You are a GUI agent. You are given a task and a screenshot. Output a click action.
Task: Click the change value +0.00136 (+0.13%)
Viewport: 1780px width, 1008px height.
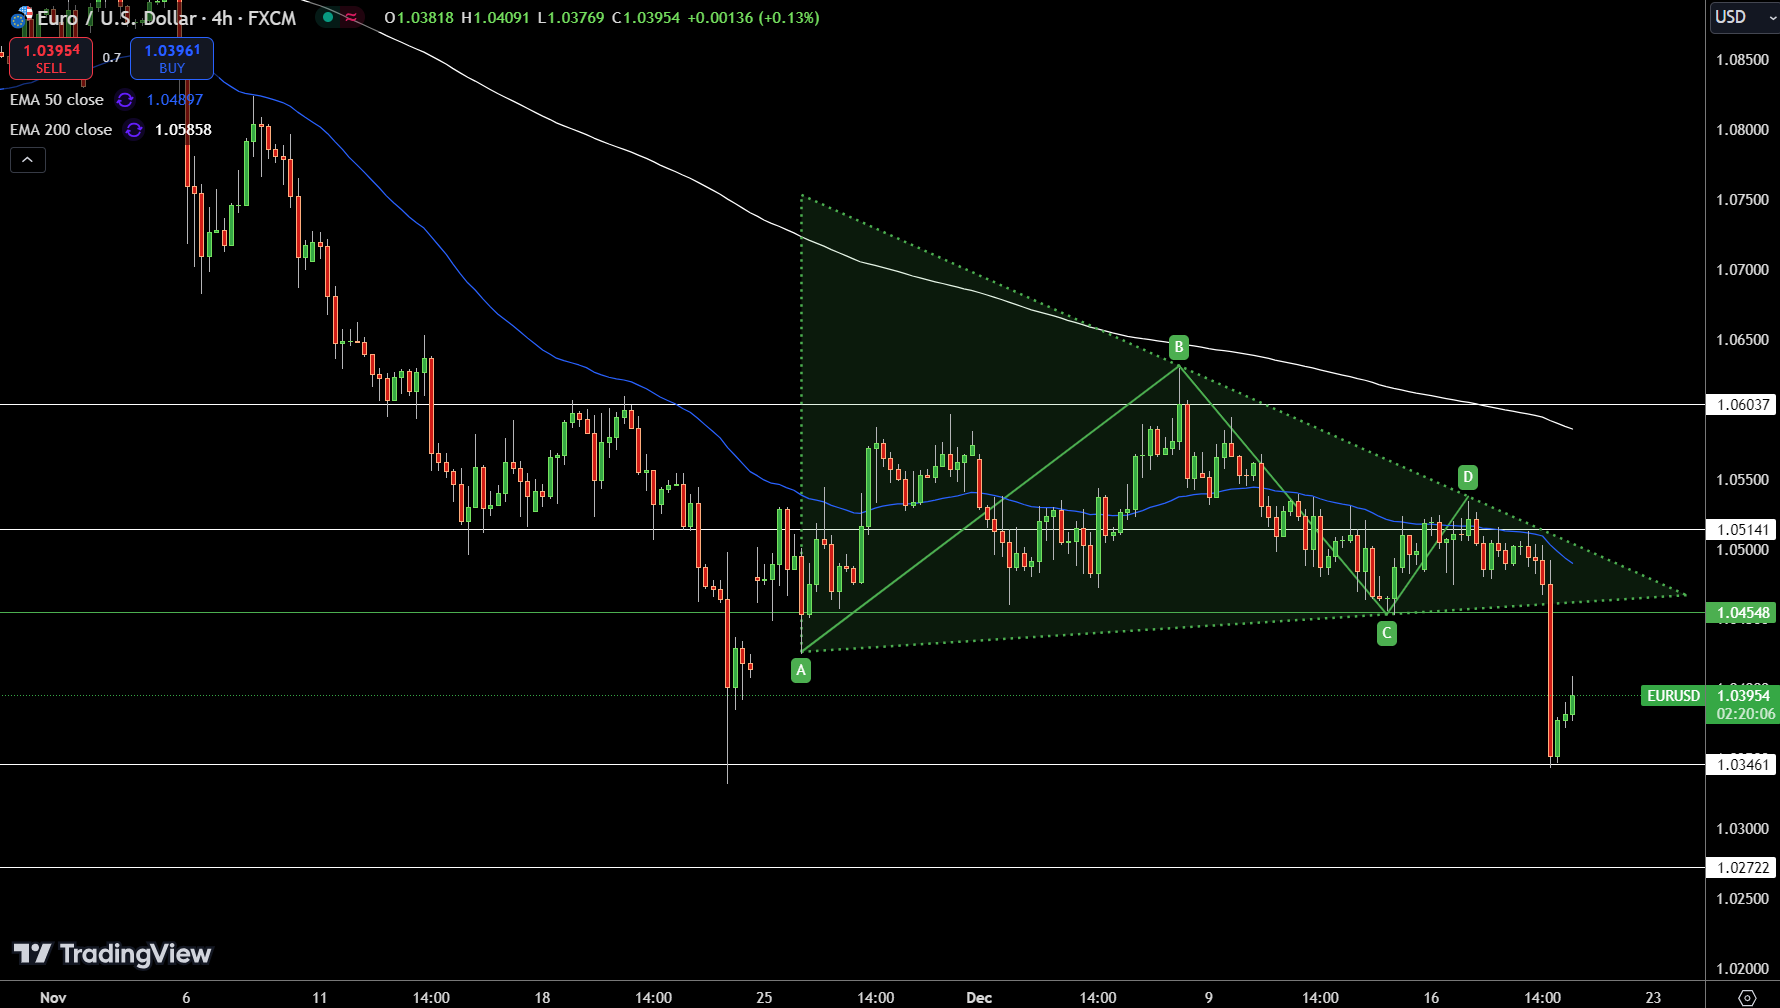coord(753,18)
